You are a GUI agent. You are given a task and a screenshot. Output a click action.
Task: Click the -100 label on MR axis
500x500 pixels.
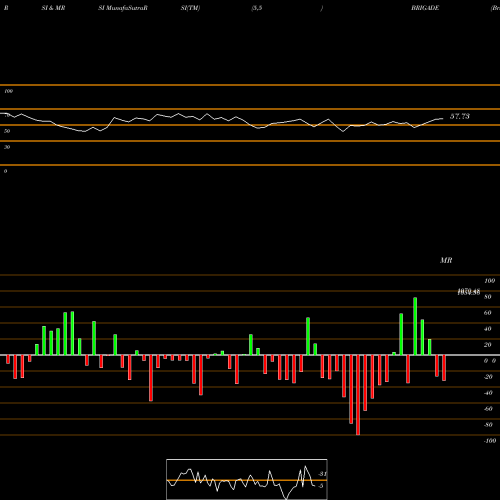click(489, 441)
